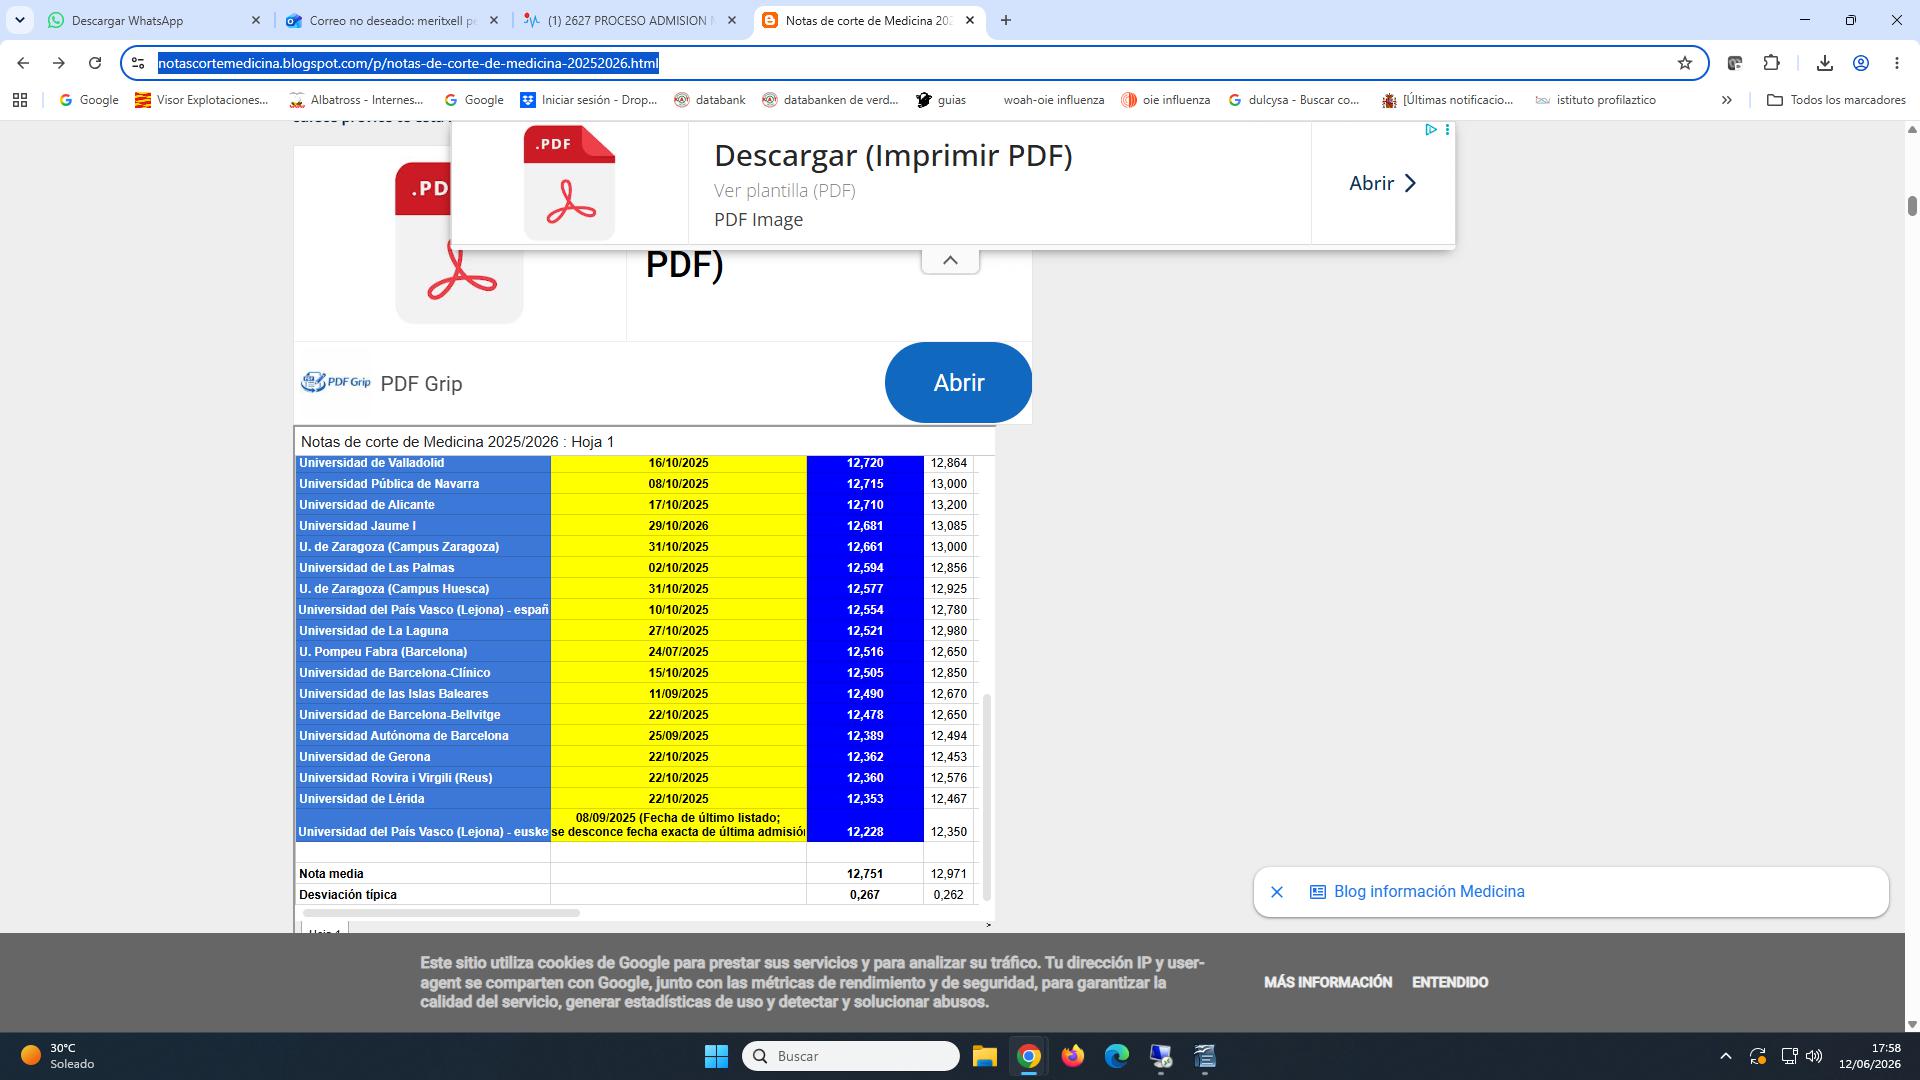Open the Visor Explotaciones bookmark

pos(202,100)
